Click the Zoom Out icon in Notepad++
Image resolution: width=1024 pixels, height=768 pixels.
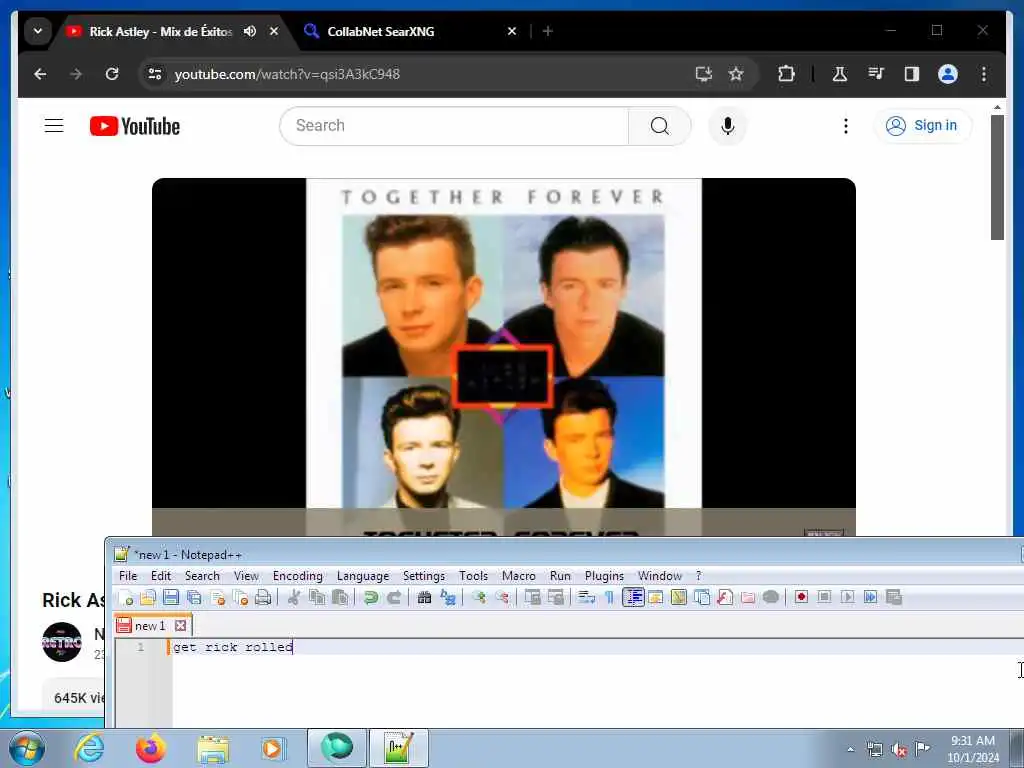502,598
